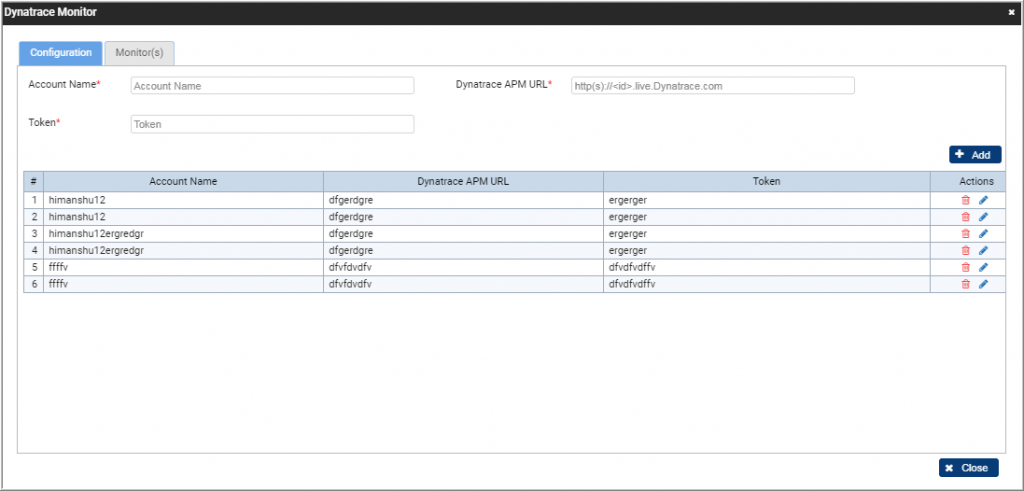1024x491 pixels.
Task: Click into the Token input field
Action: click(x=272, y=125)
